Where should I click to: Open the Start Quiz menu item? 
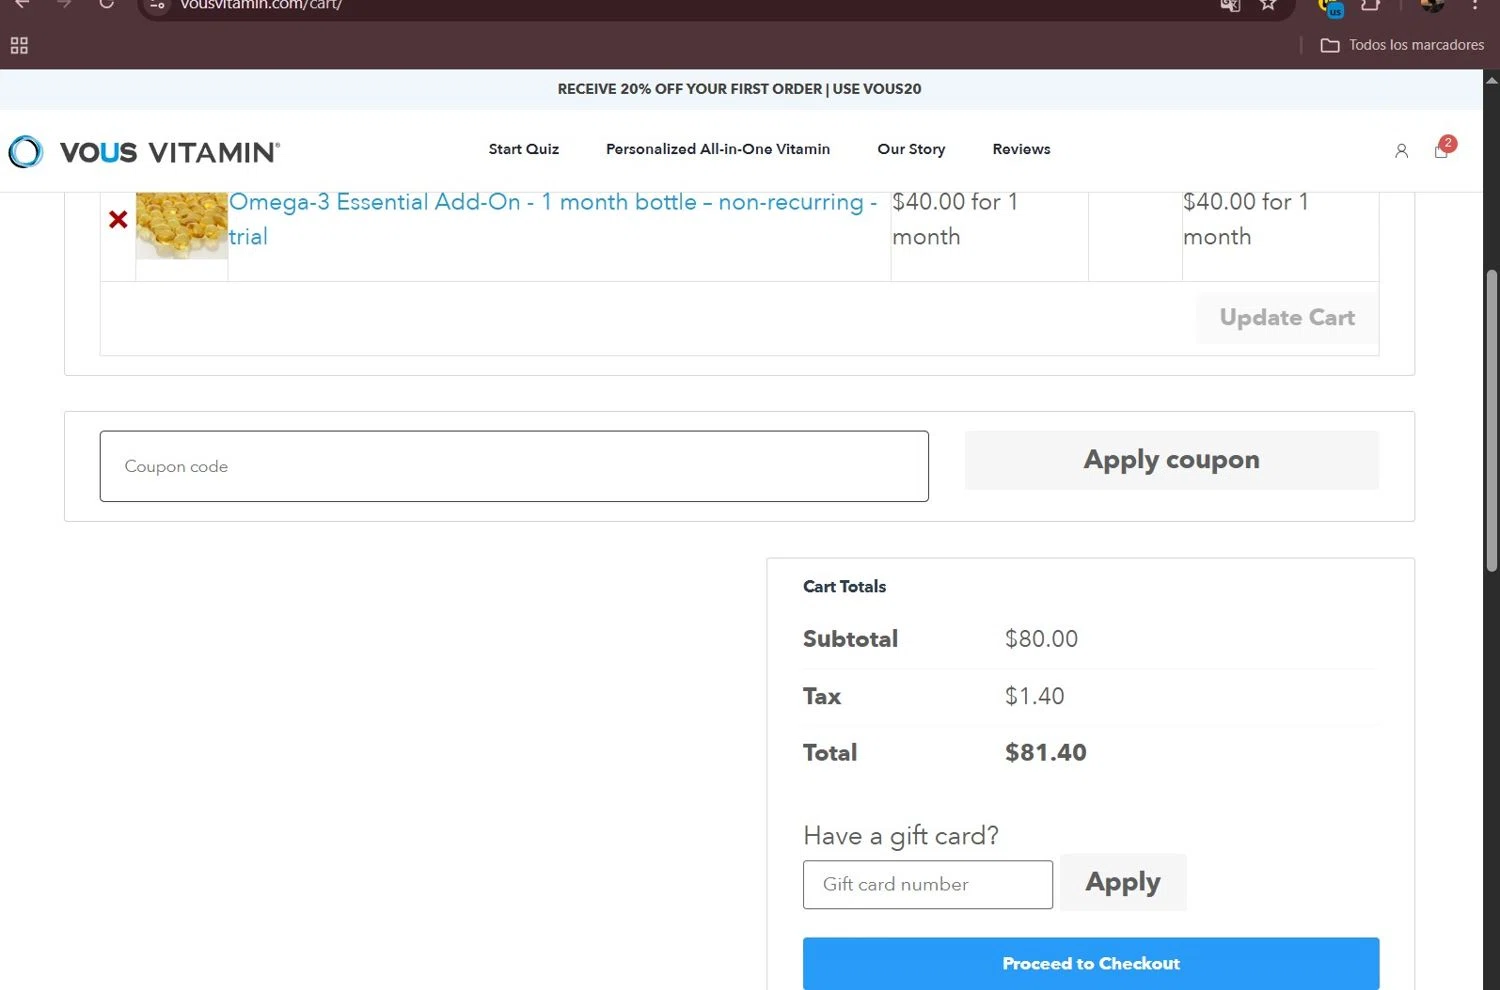click(x=524, y=149)
